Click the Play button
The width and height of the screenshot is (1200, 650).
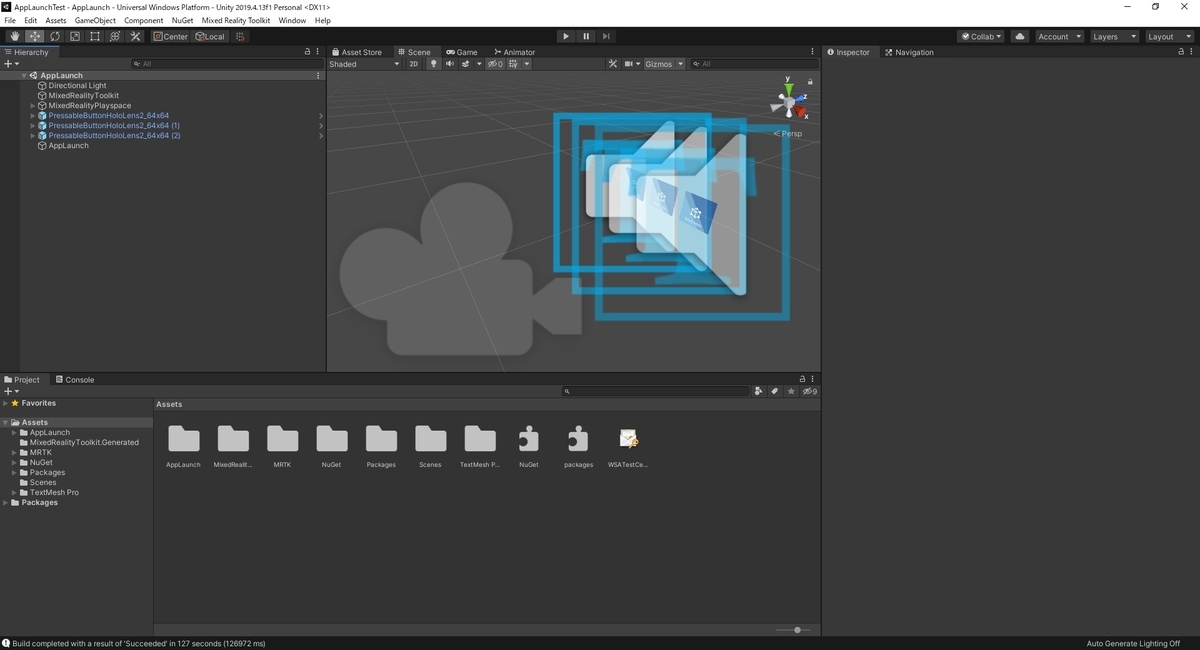tap(566, 36)
